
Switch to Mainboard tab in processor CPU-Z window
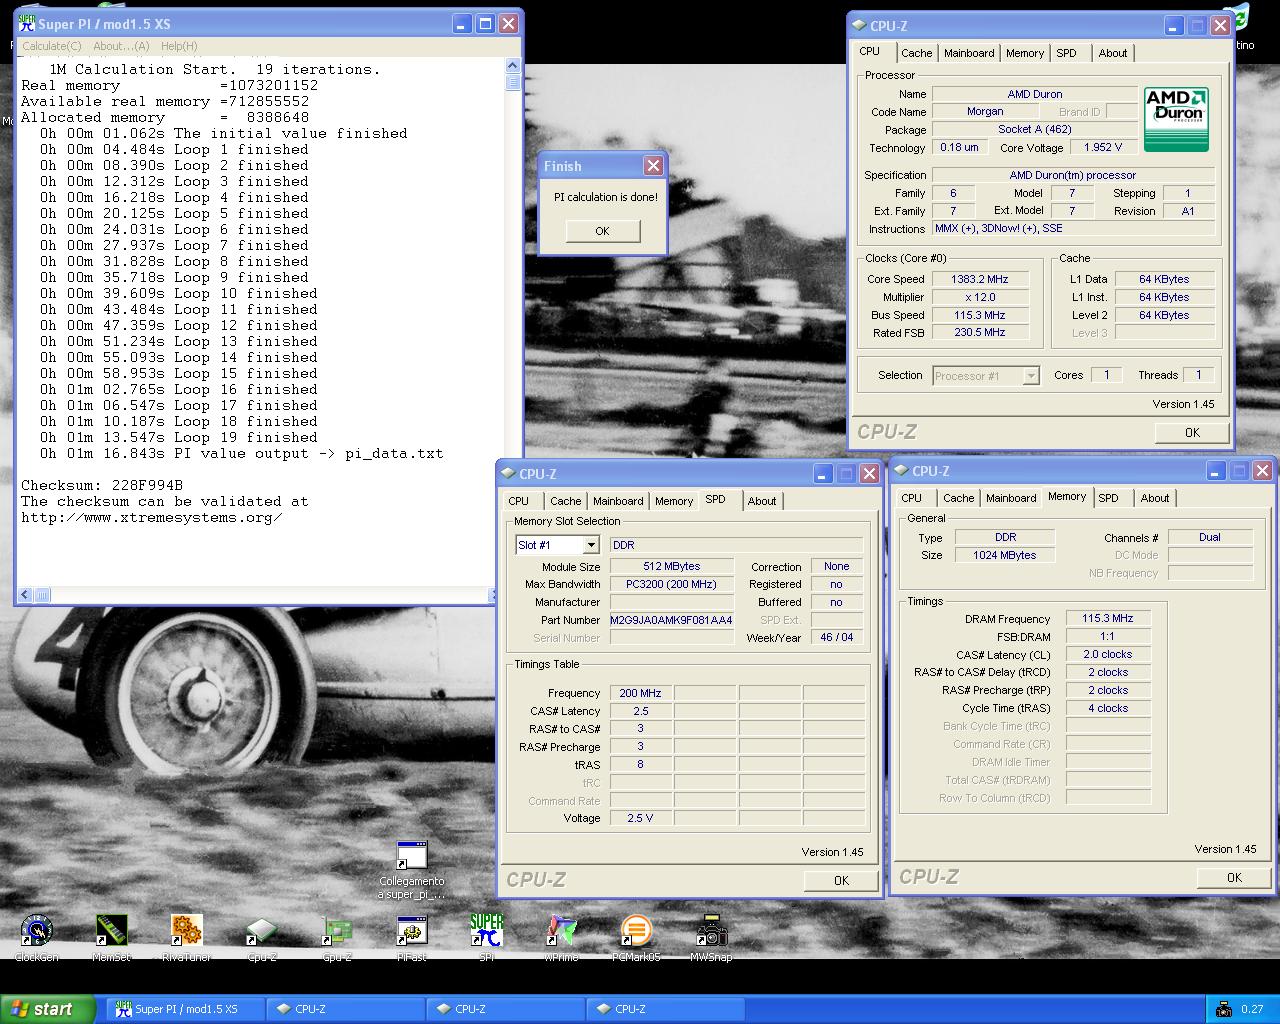click(x=969, y=53)
